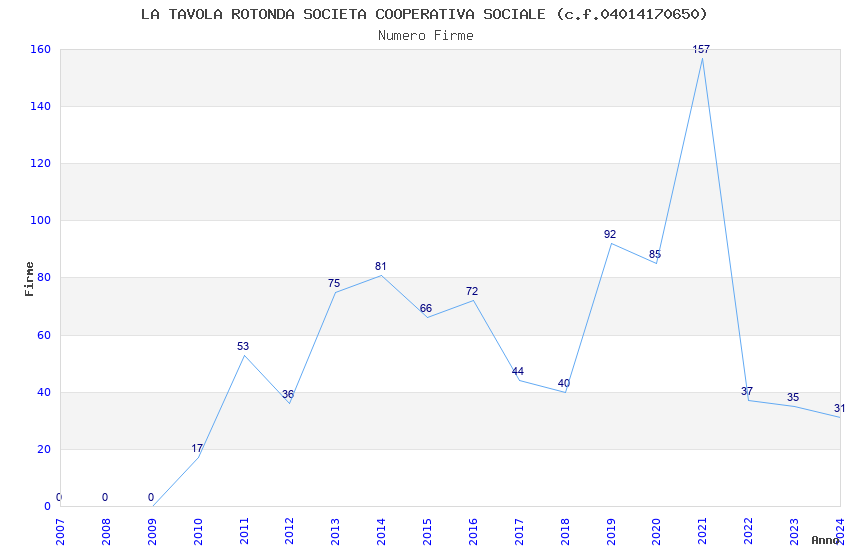Viewport: 850px width, 550px height.
Task: Click the y-axis value 140
Action: click(40, 106)
